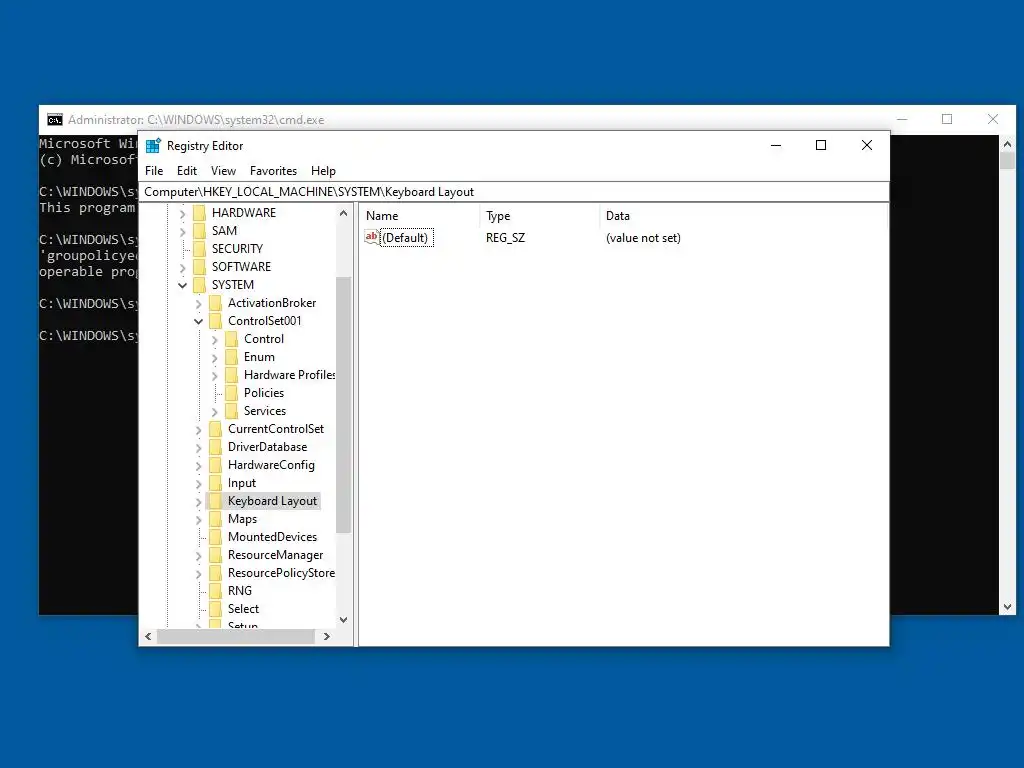Select the HARDWARE folder icon
This screenshot has height=768, width=1024.
tap(199, 213)
